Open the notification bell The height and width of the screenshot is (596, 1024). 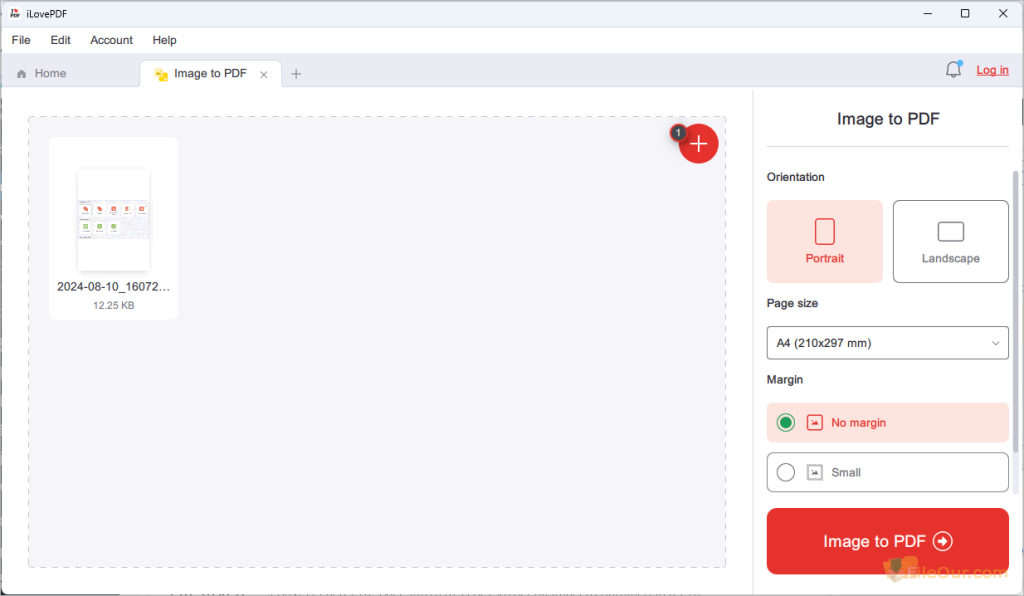(x=953, y=69)
